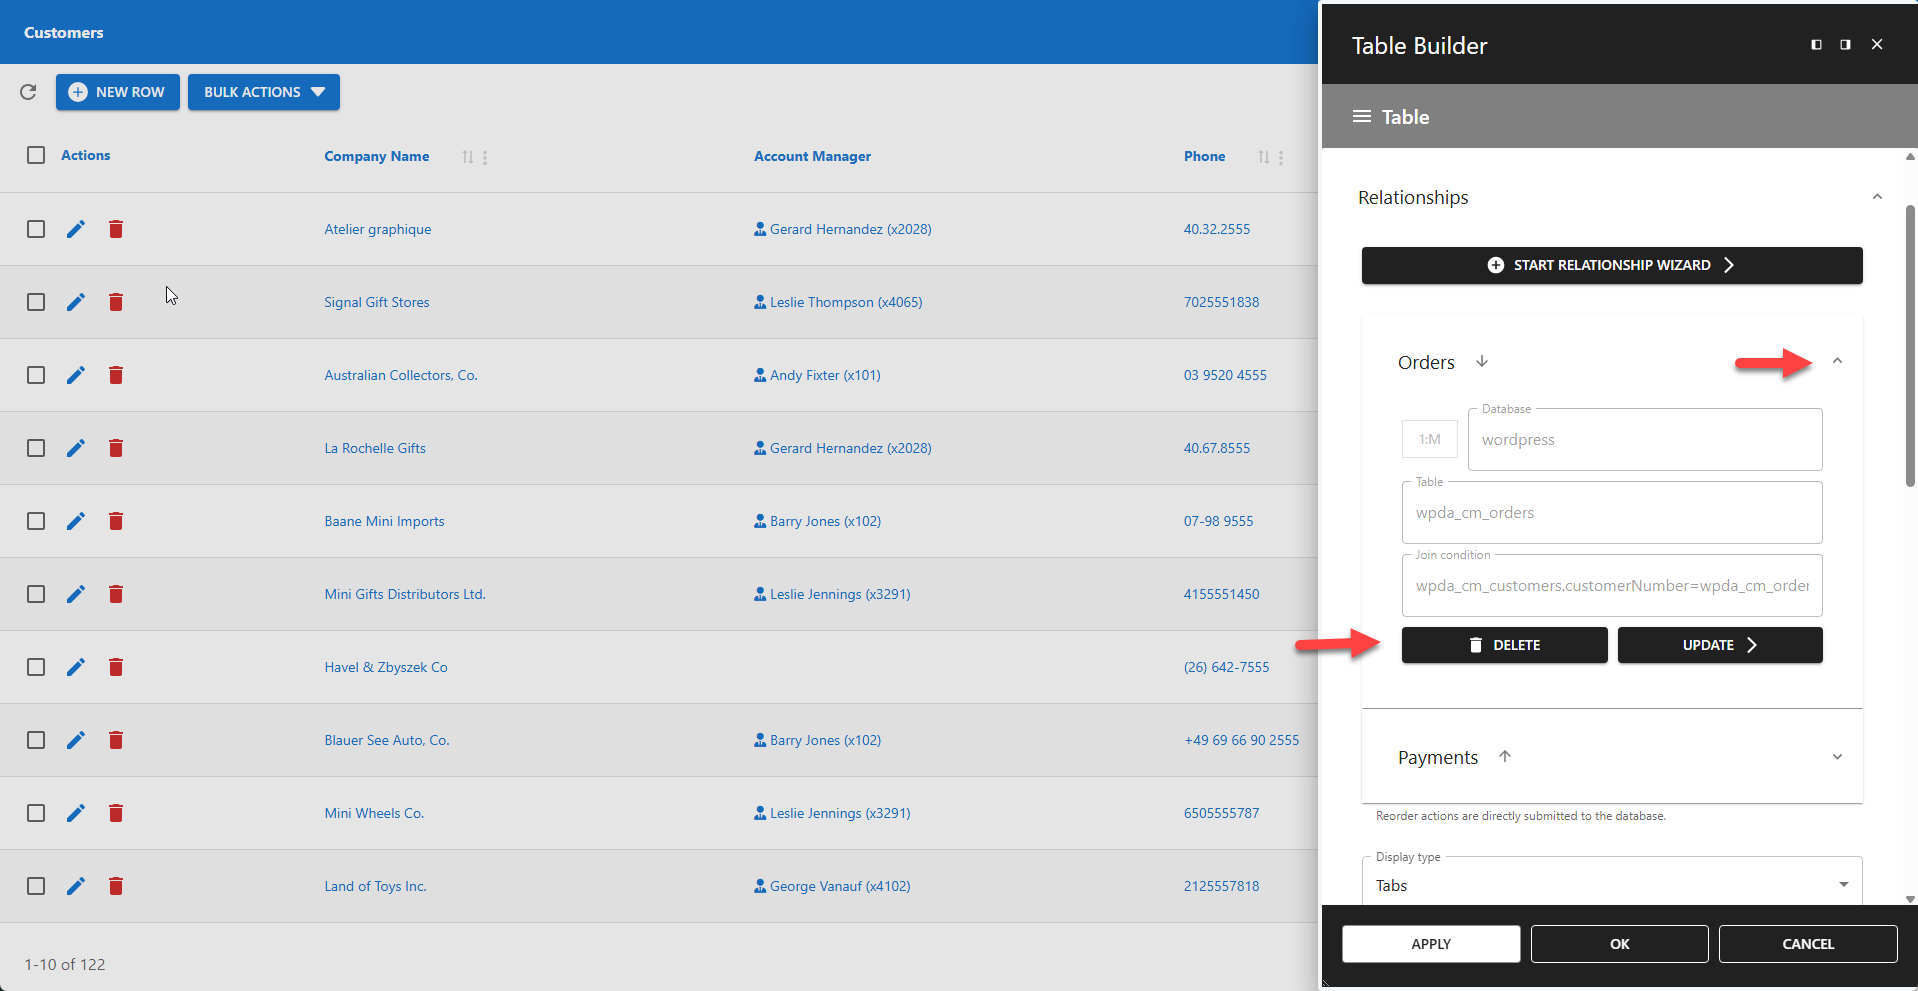Viewport: 1918px width, 991px height.
Task: Dock the Table Builder panel left
Action: coord(1815,44)
